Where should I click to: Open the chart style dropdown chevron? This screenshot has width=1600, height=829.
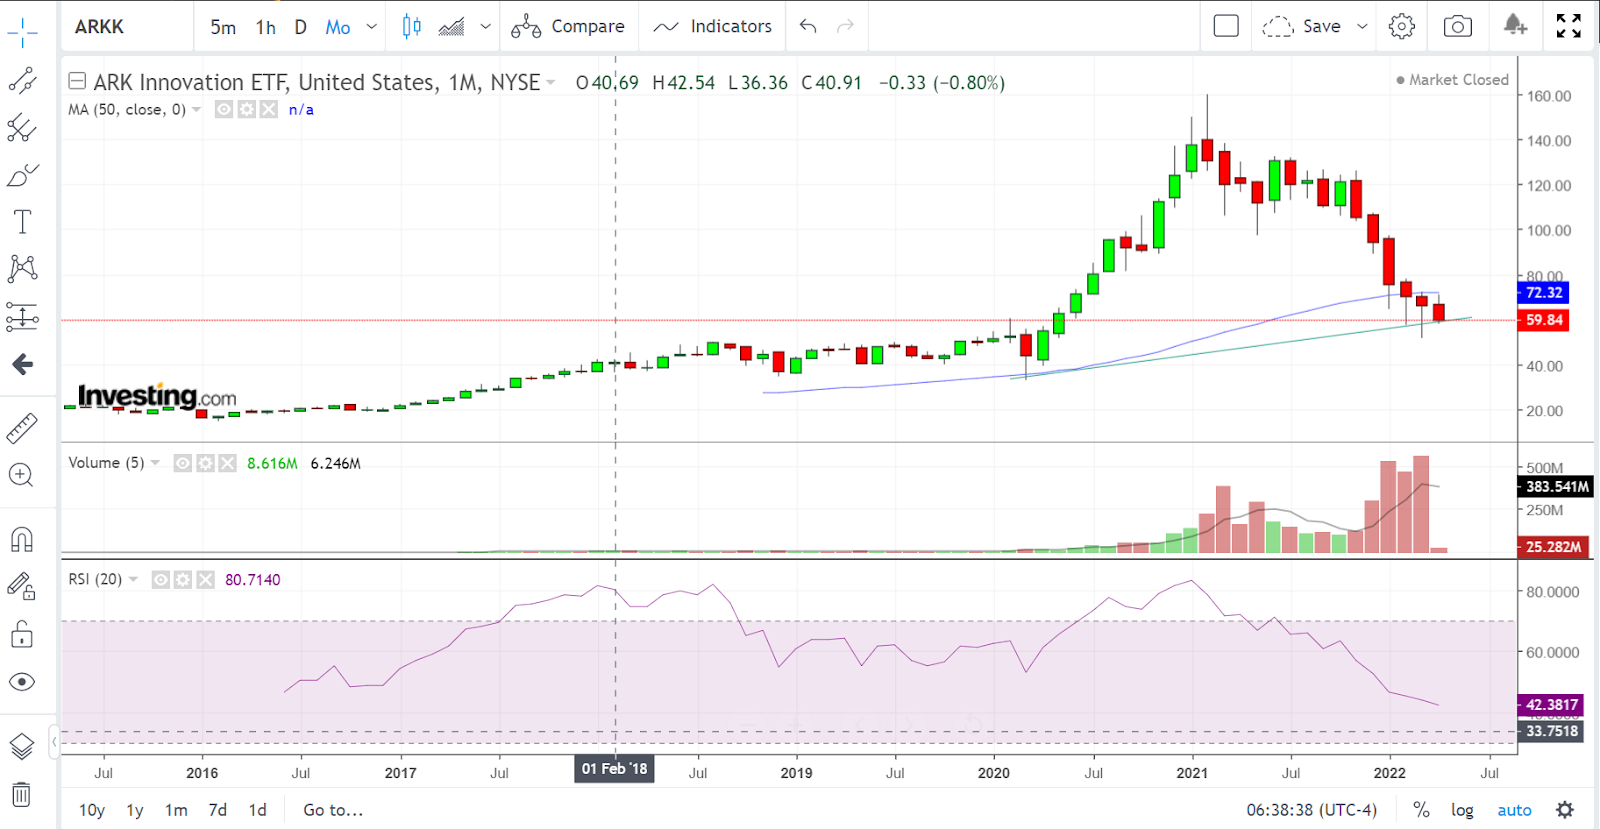[486, 27]
